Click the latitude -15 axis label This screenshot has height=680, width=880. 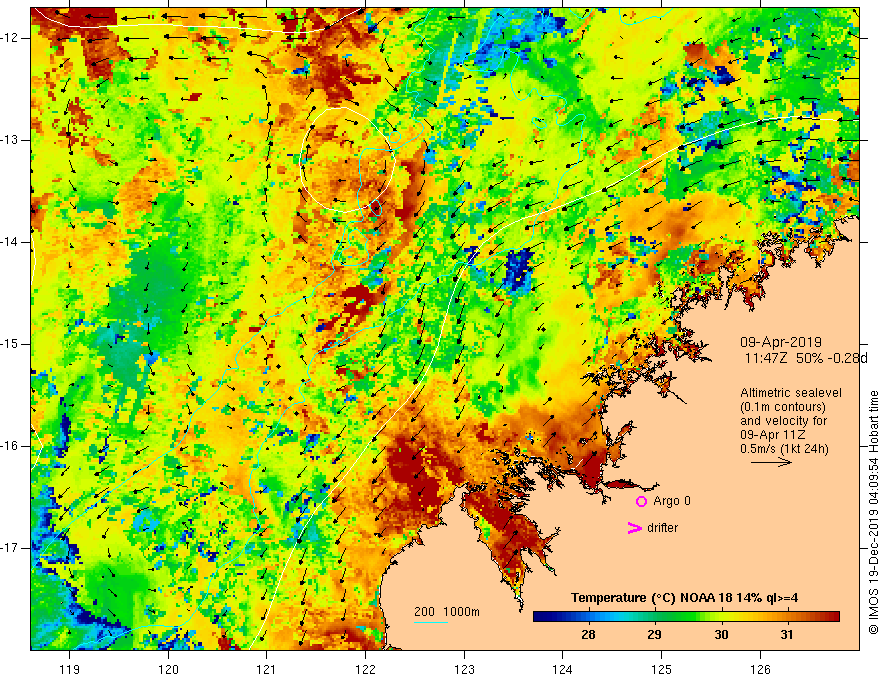[x=10, y=344]
